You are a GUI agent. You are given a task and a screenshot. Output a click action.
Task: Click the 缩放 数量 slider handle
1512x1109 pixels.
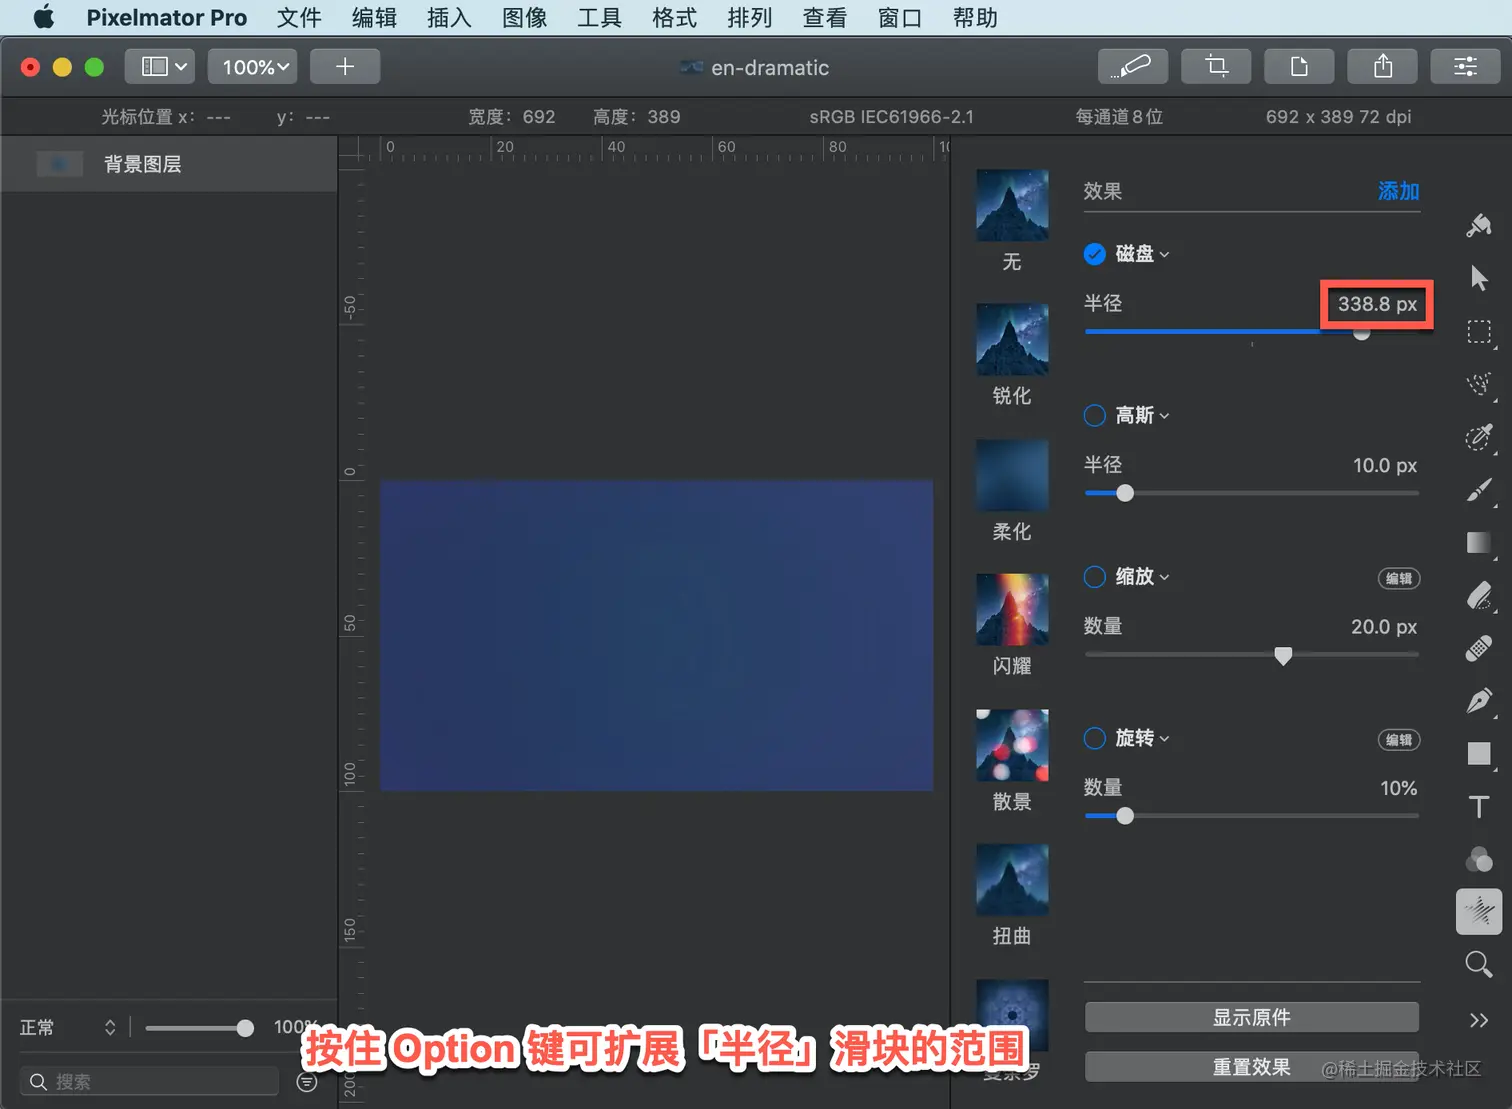click(1283, 655)
